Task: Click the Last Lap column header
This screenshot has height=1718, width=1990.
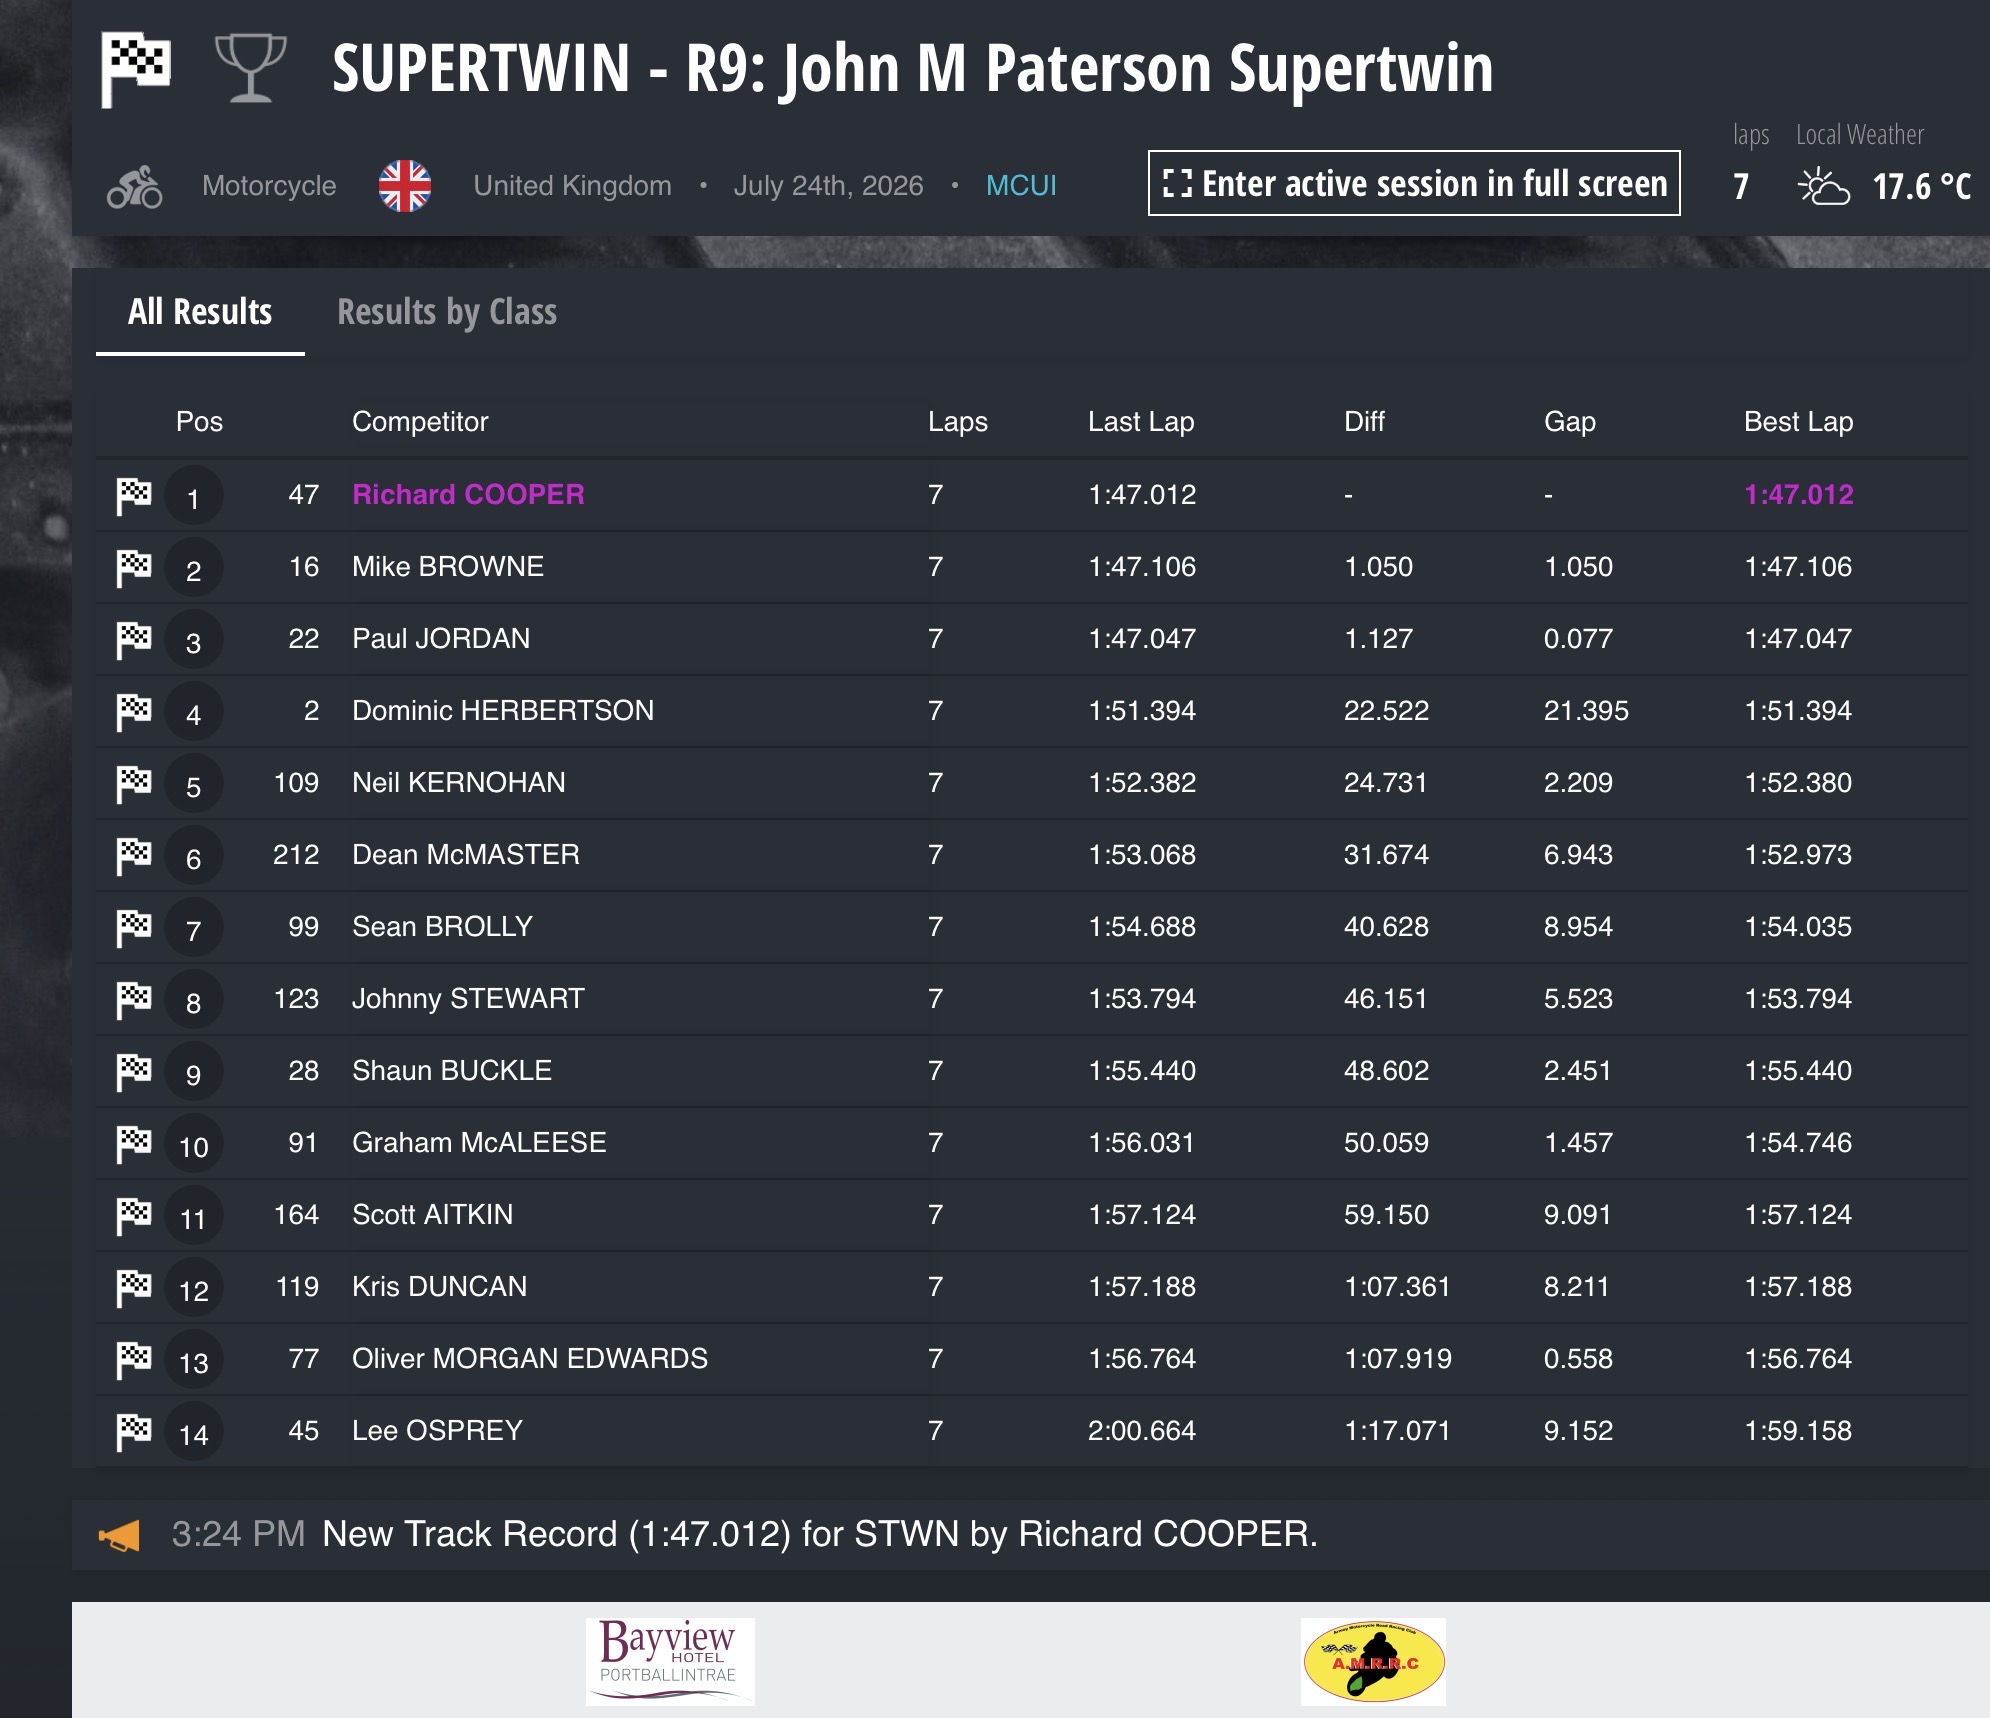Action: [1141, 421]
